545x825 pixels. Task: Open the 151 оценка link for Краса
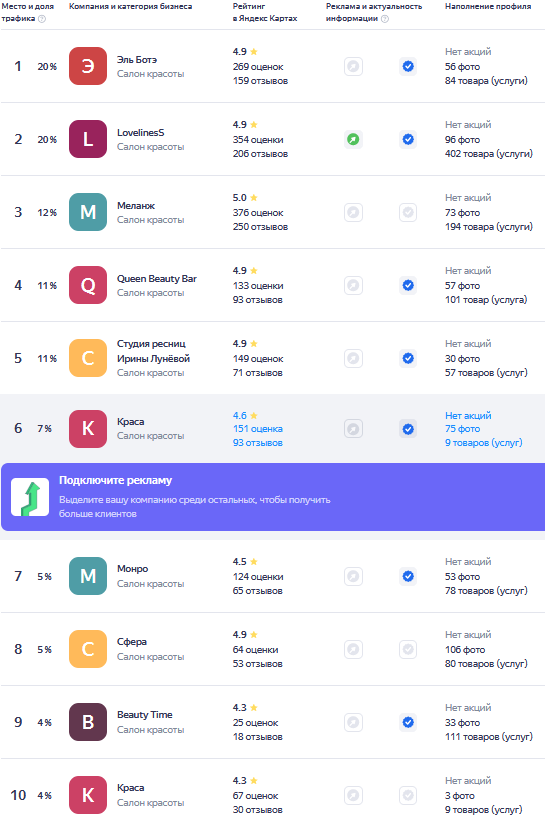(258, 429)
